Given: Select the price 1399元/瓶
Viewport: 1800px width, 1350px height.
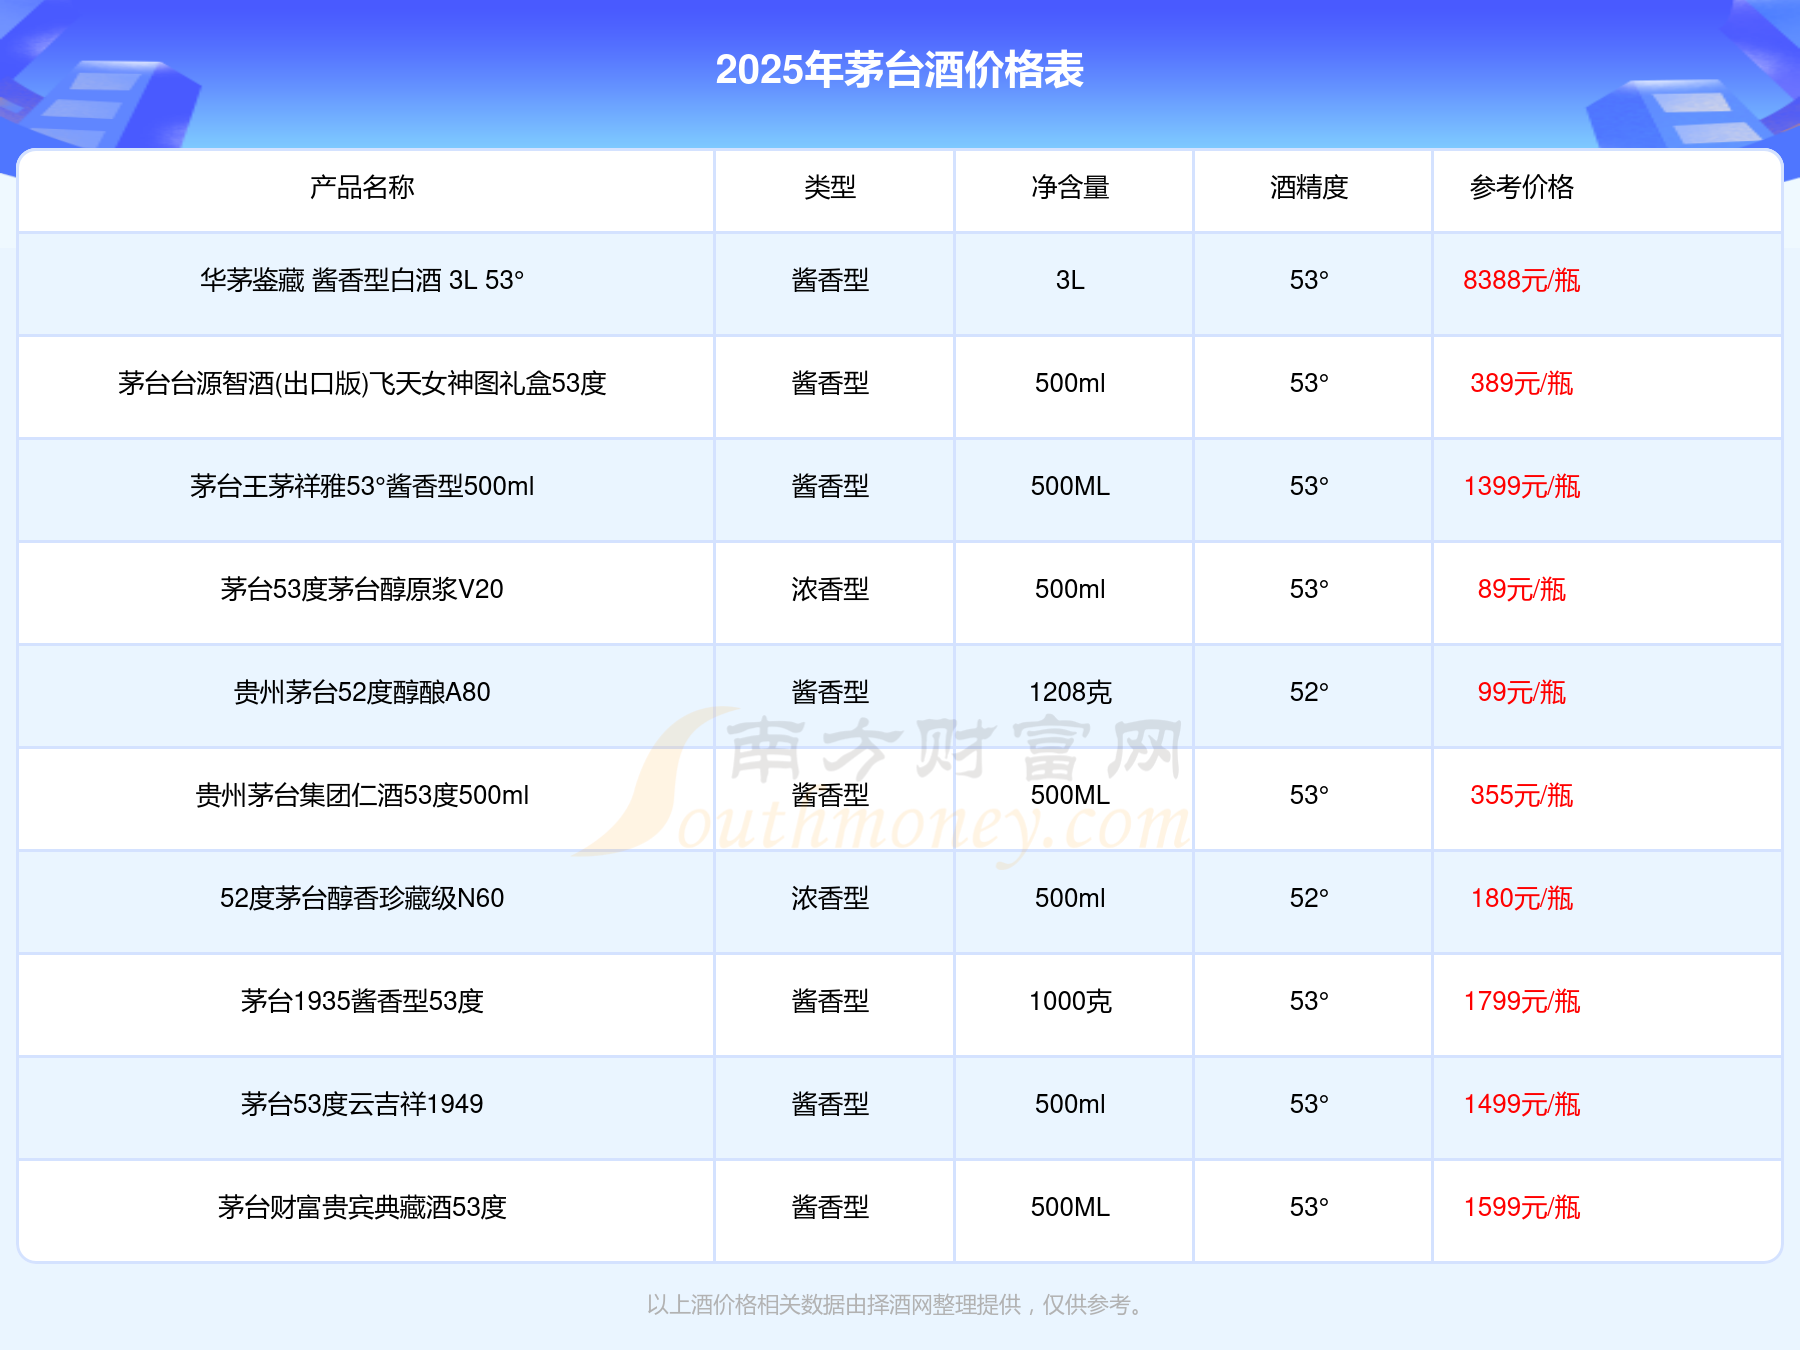Looking at the screenshot, I should (x=1522, y=486).
